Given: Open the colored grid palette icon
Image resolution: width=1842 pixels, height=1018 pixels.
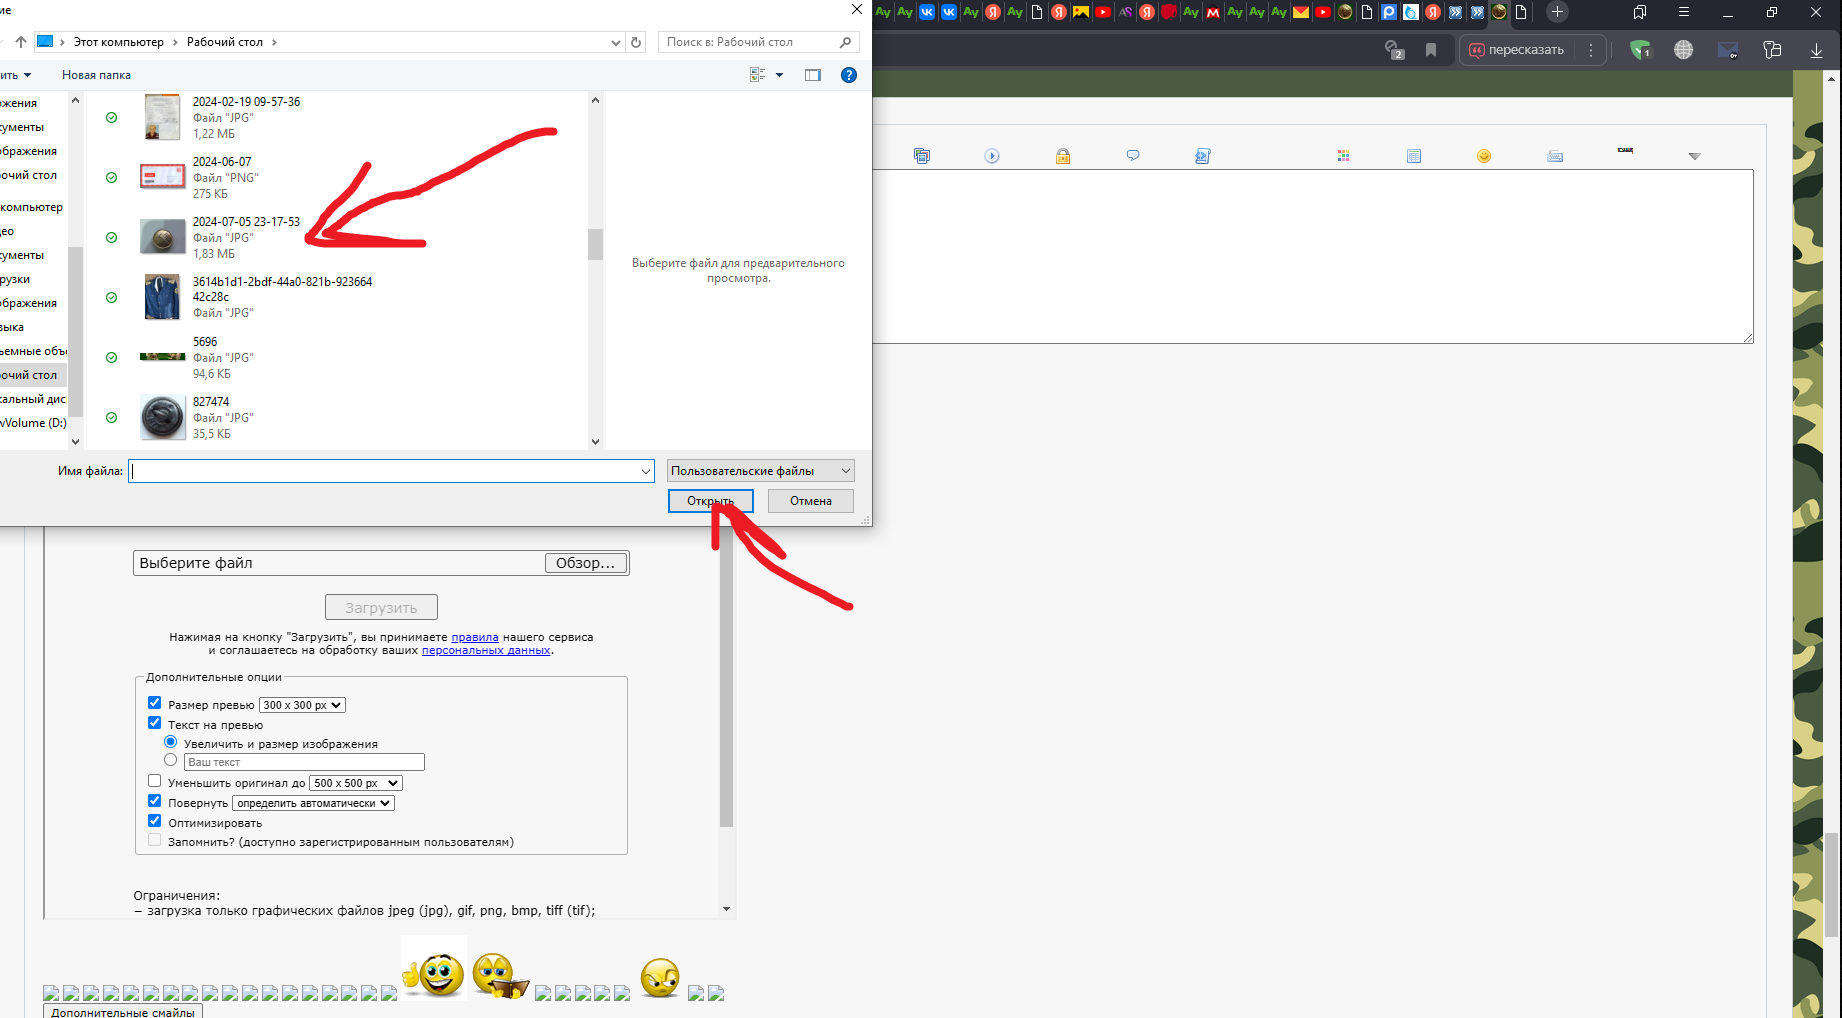Looking at the screenshot, I should pos(1343,156).
